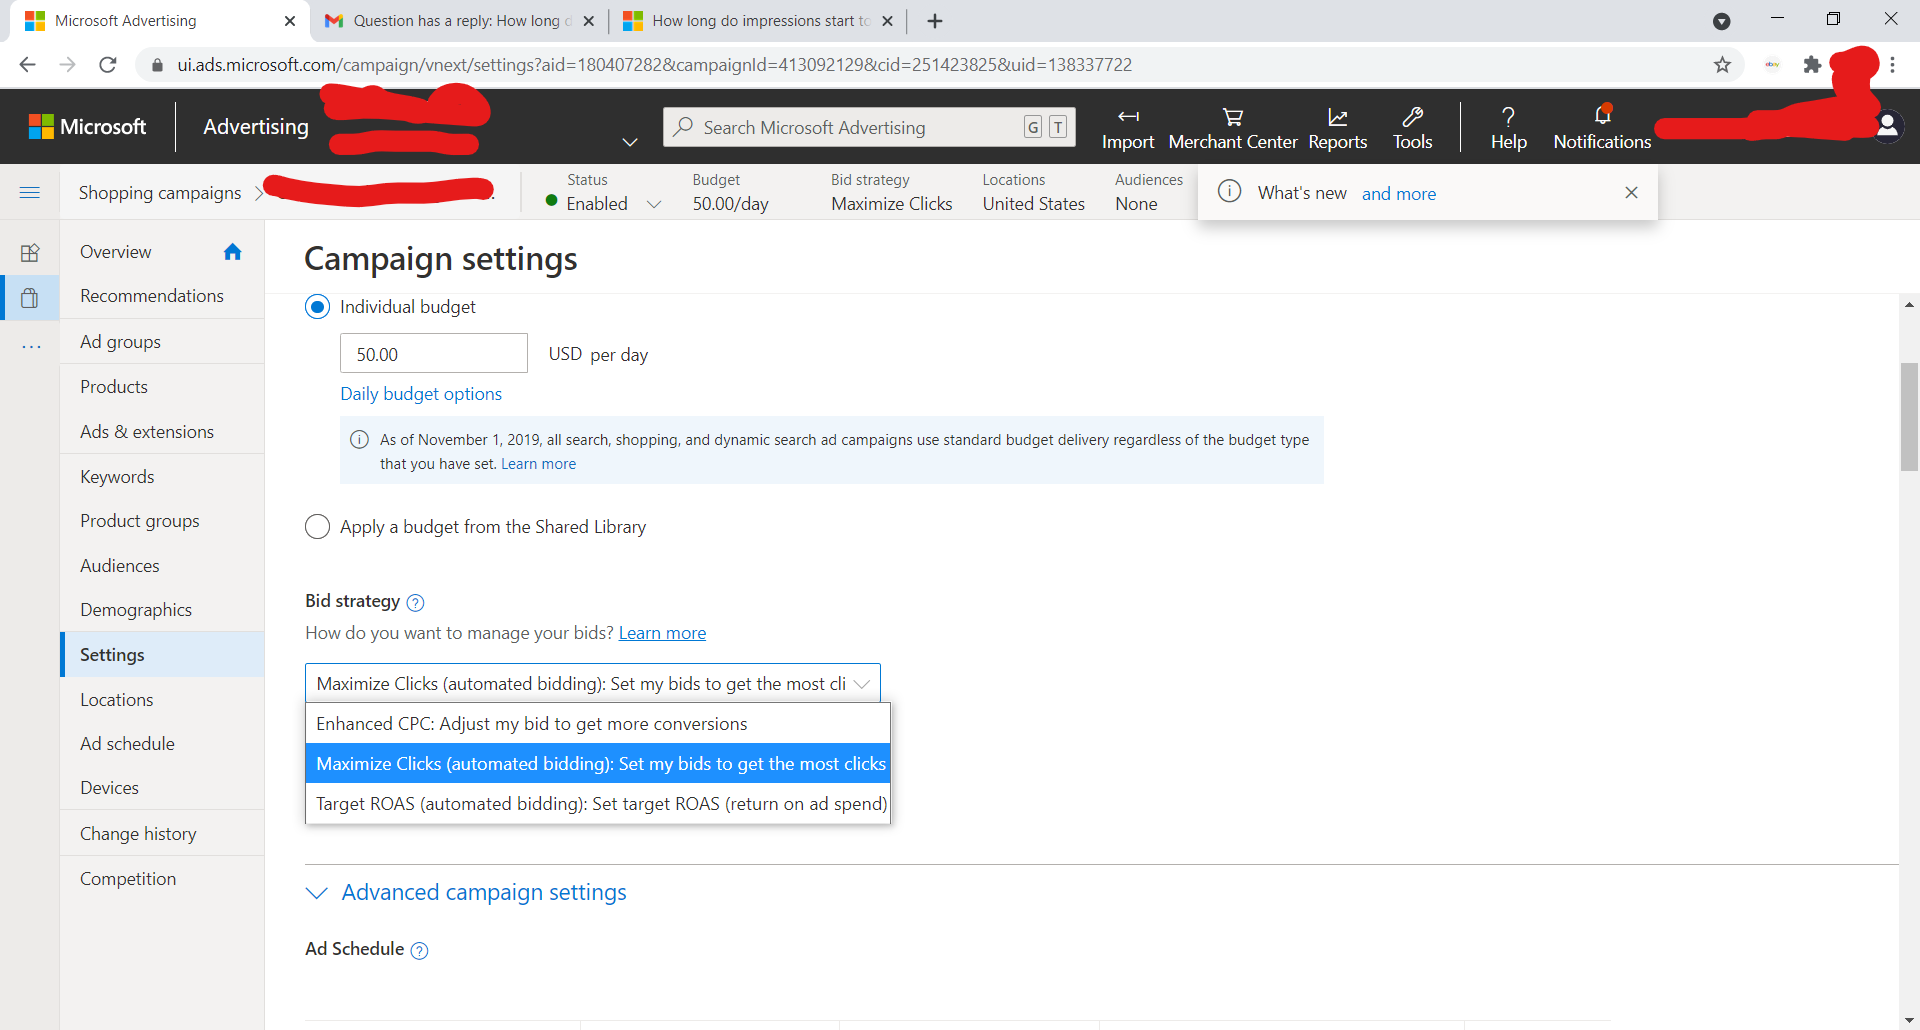Expand Advanced campaign settings section

(x=466, y=892)
